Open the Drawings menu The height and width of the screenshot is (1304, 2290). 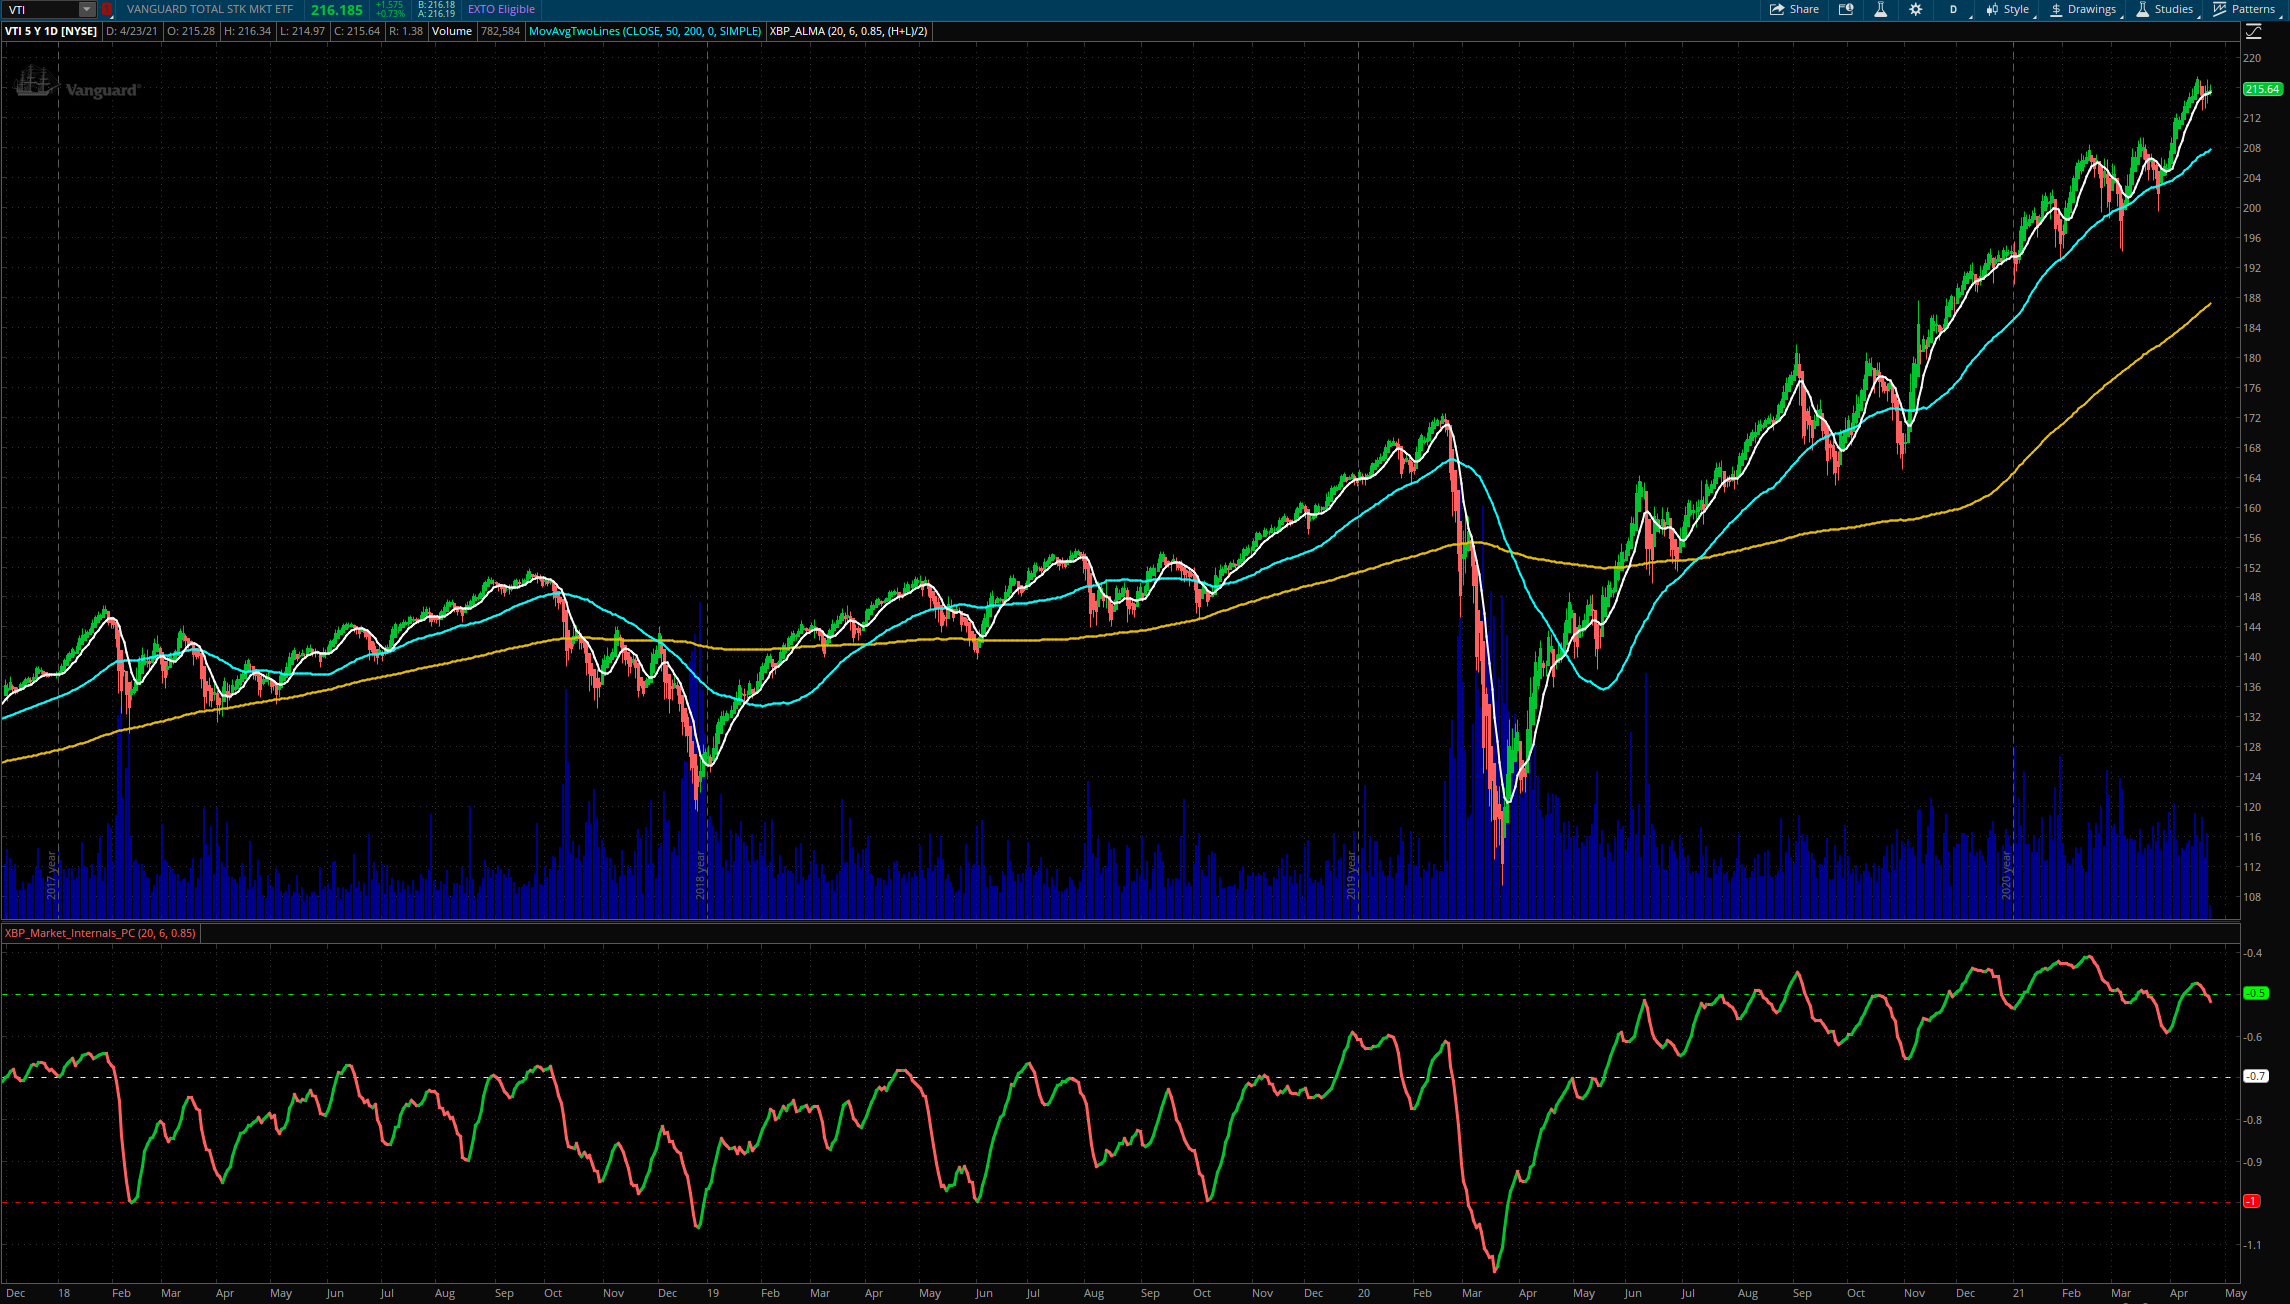tap(2084, 9)
